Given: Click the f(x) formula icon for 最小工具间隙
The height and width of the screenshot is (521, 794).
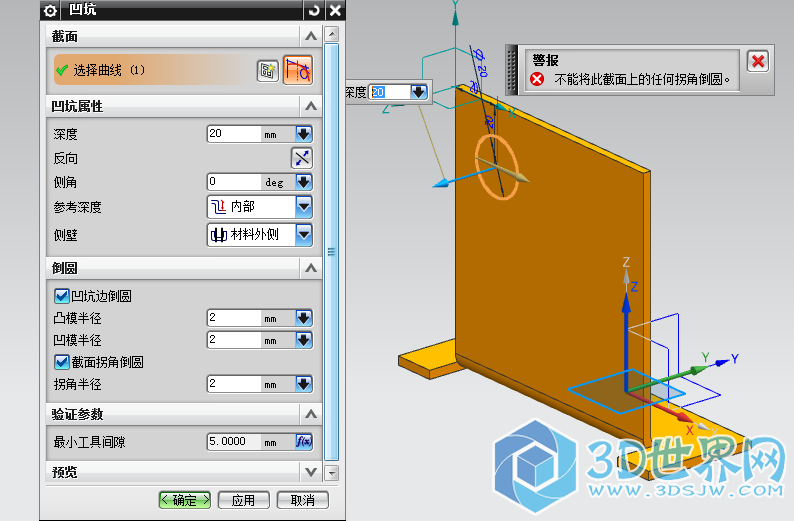Looking at the screenshot, I should point(304,442).
